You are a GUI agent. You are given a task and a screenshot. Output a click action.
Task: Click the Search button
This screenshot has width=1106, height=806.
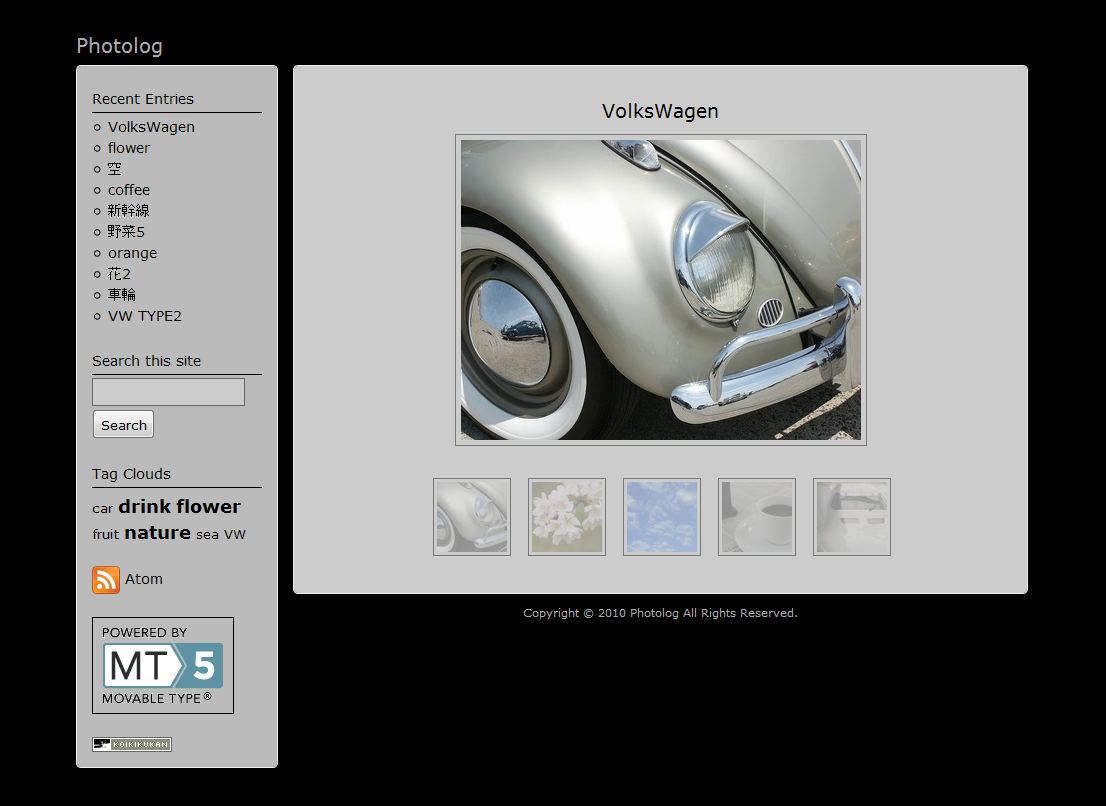(x=123, y=425)
